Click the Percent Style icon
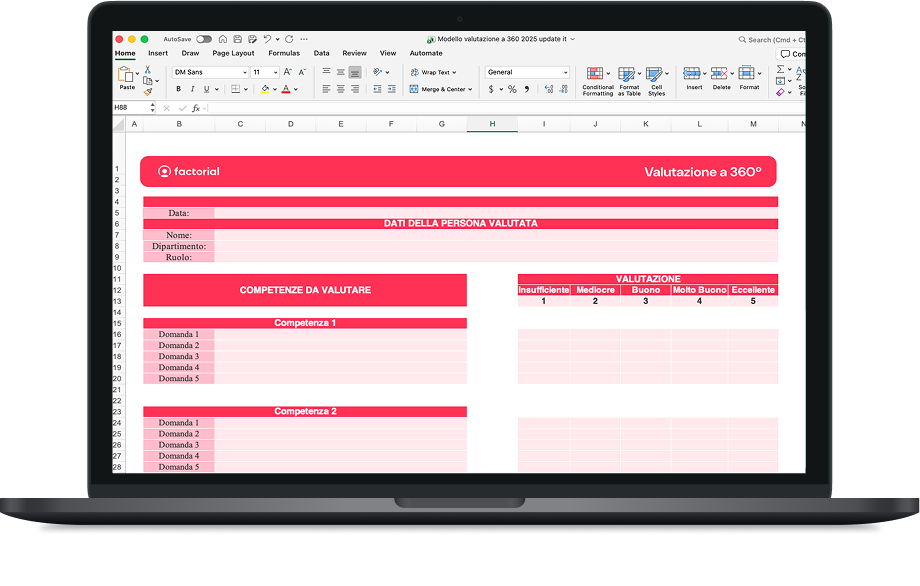920x586 pixels. pyautogui.click(x=512, y=89)
